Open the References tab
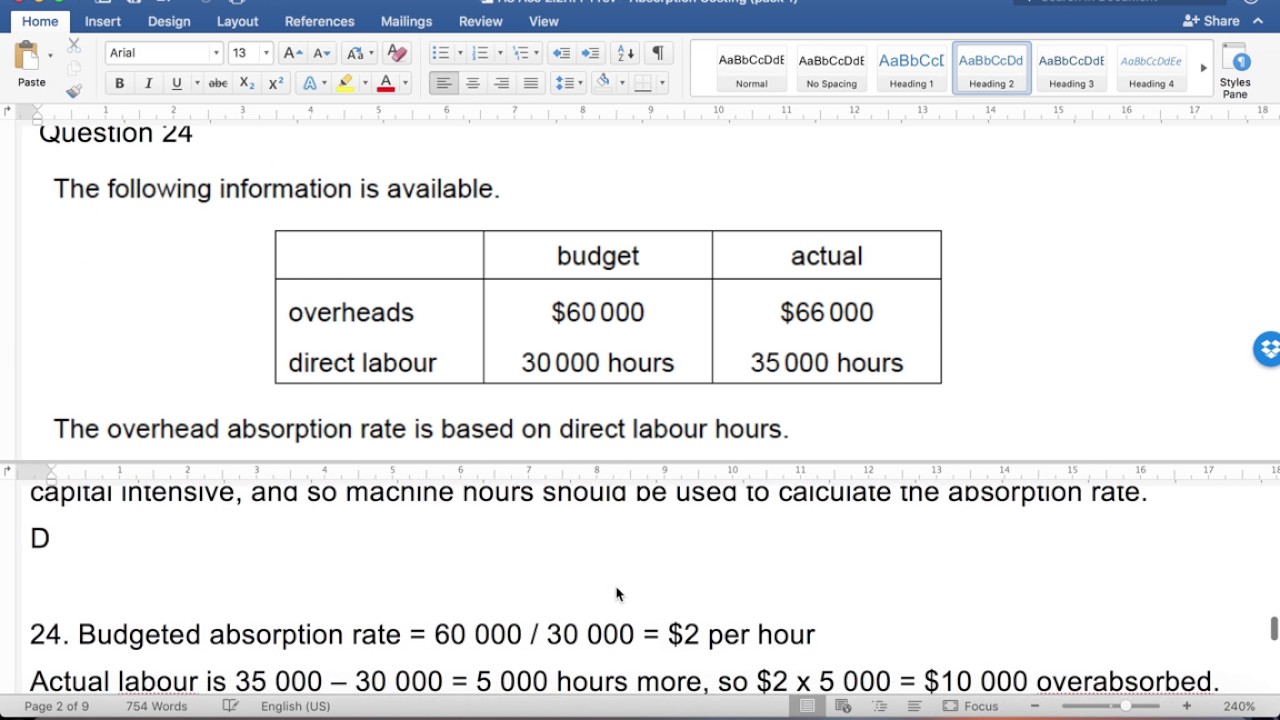The height and width of the screenshot is (720, 1280). (x=319, y=21)
